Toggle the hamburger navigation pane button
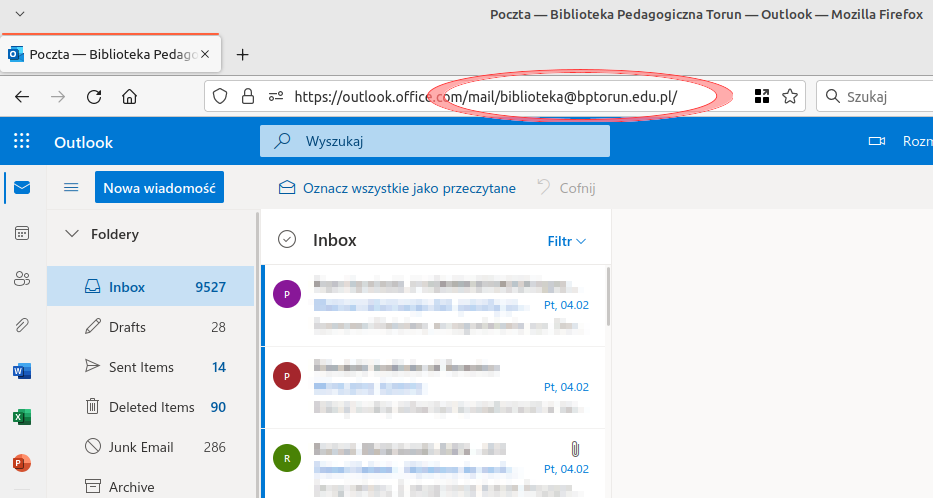This screenshot has width=933, height=498. (71, 187)
